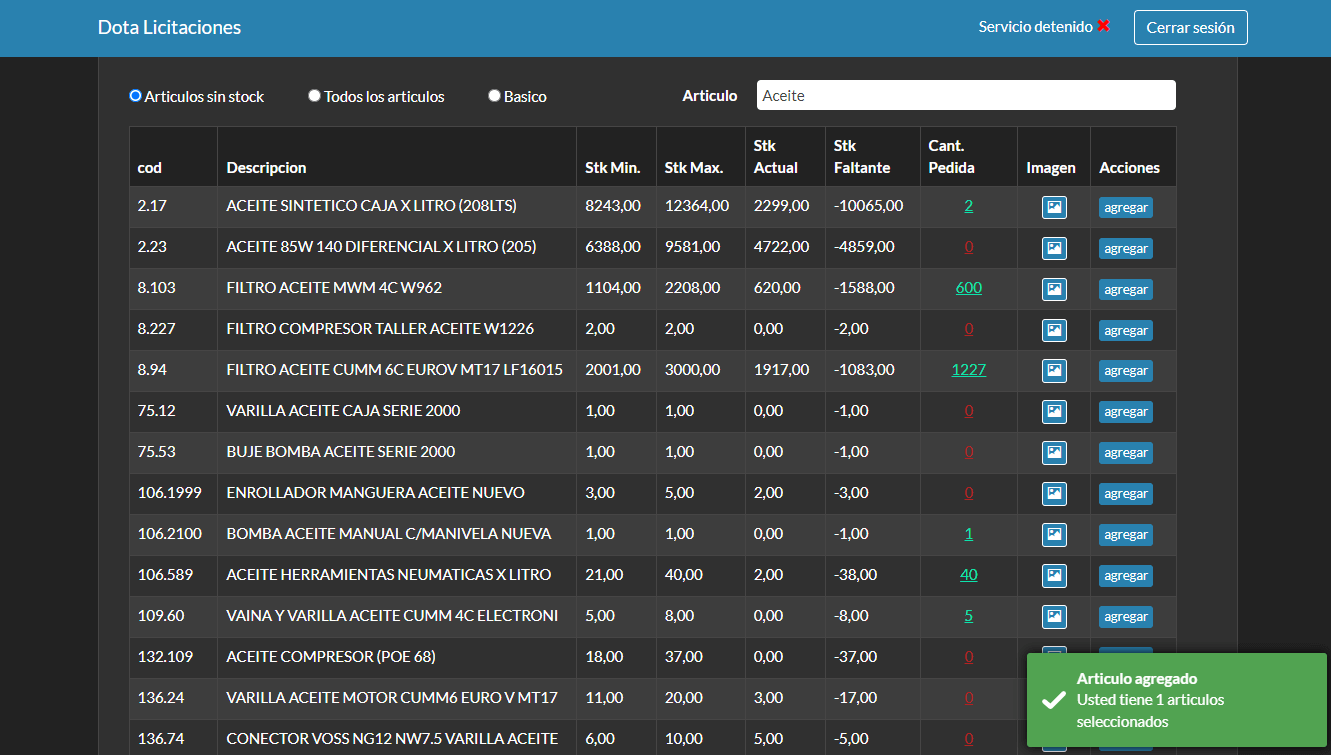View image for FILTRO COMPRESOR TALLER ACEITE
This screenshot has height=755, width=1331.
click(1054, 330)
